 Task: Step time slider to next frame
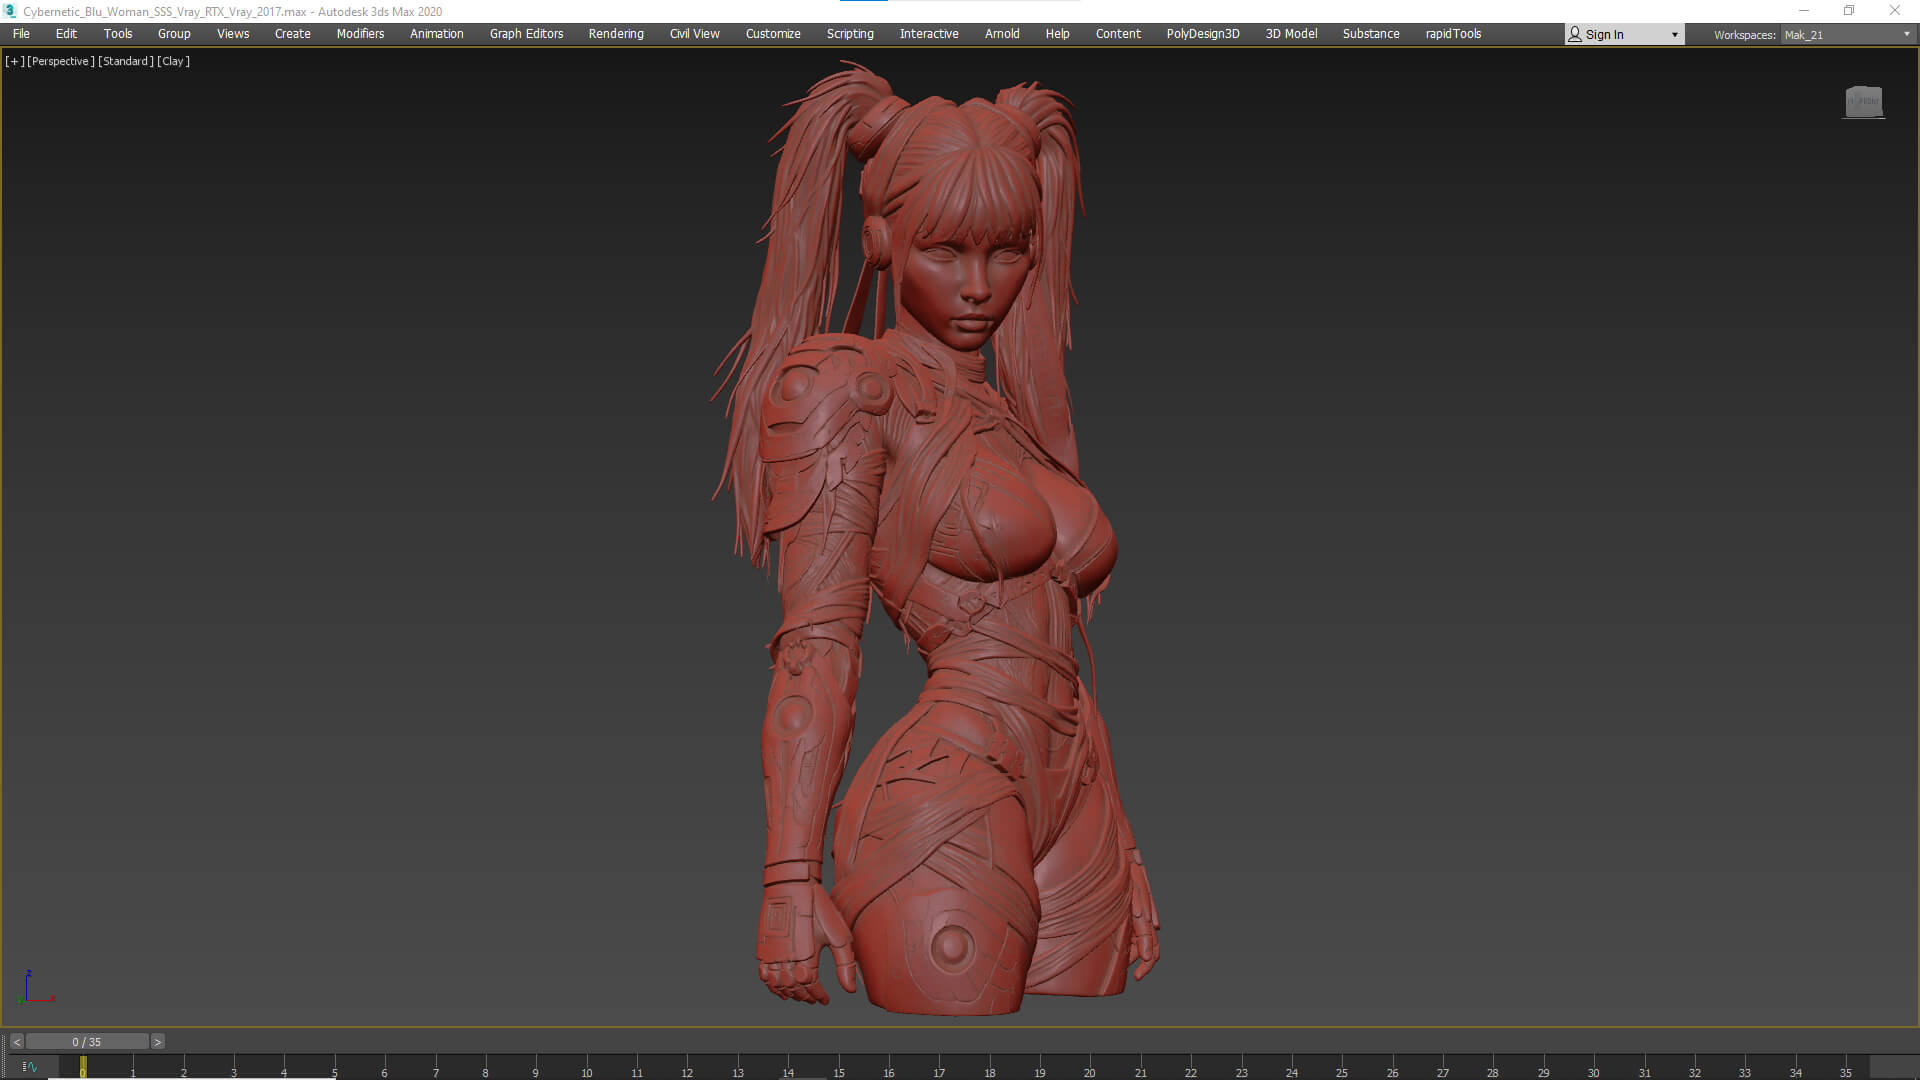[157, 1042]
